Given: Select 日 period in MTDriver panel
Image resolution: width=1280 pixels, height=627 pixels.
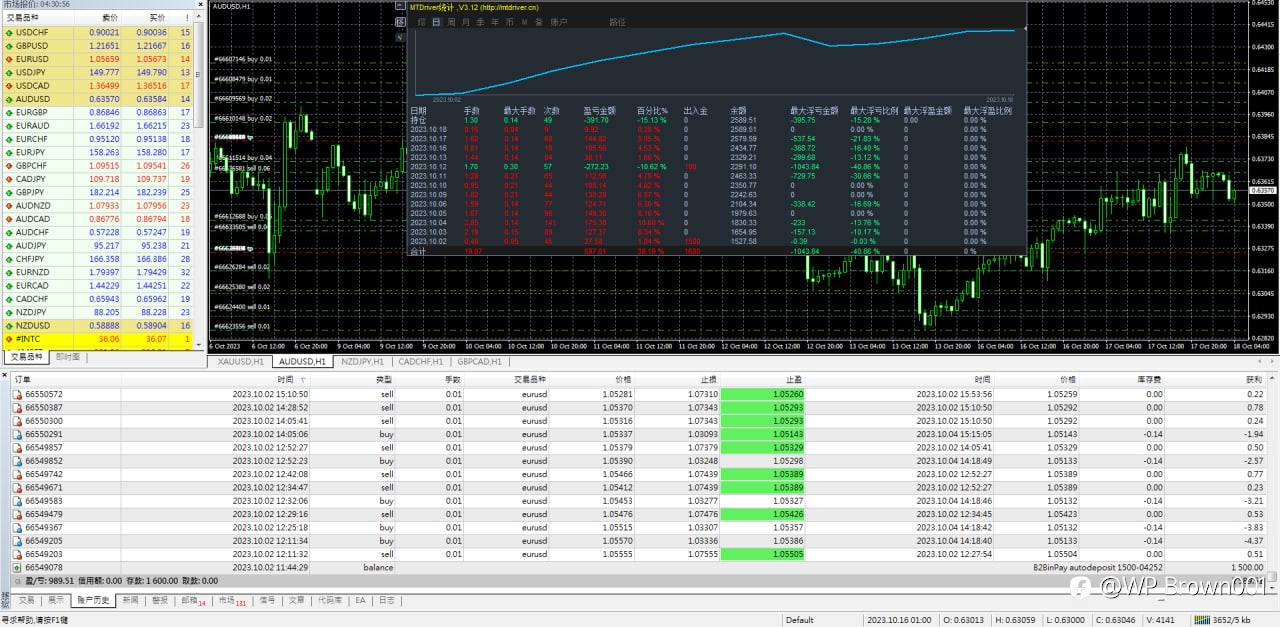Looking at the screenshot, I should pos(436,21).
